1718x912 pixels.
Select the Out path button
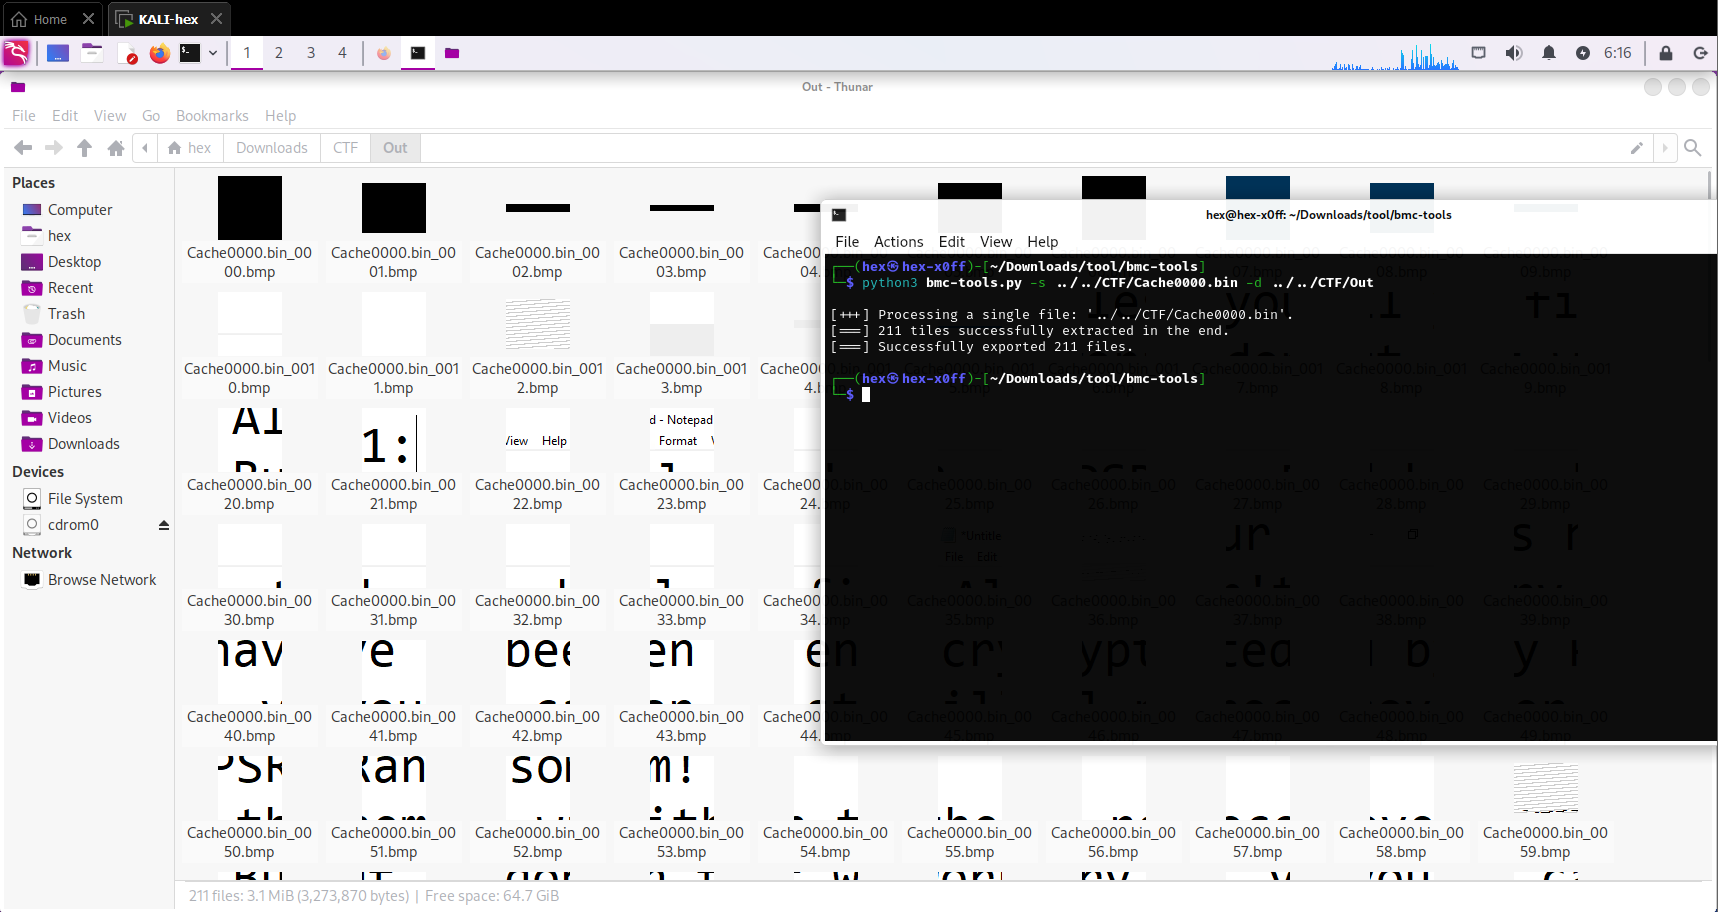(x=395, y=148)
